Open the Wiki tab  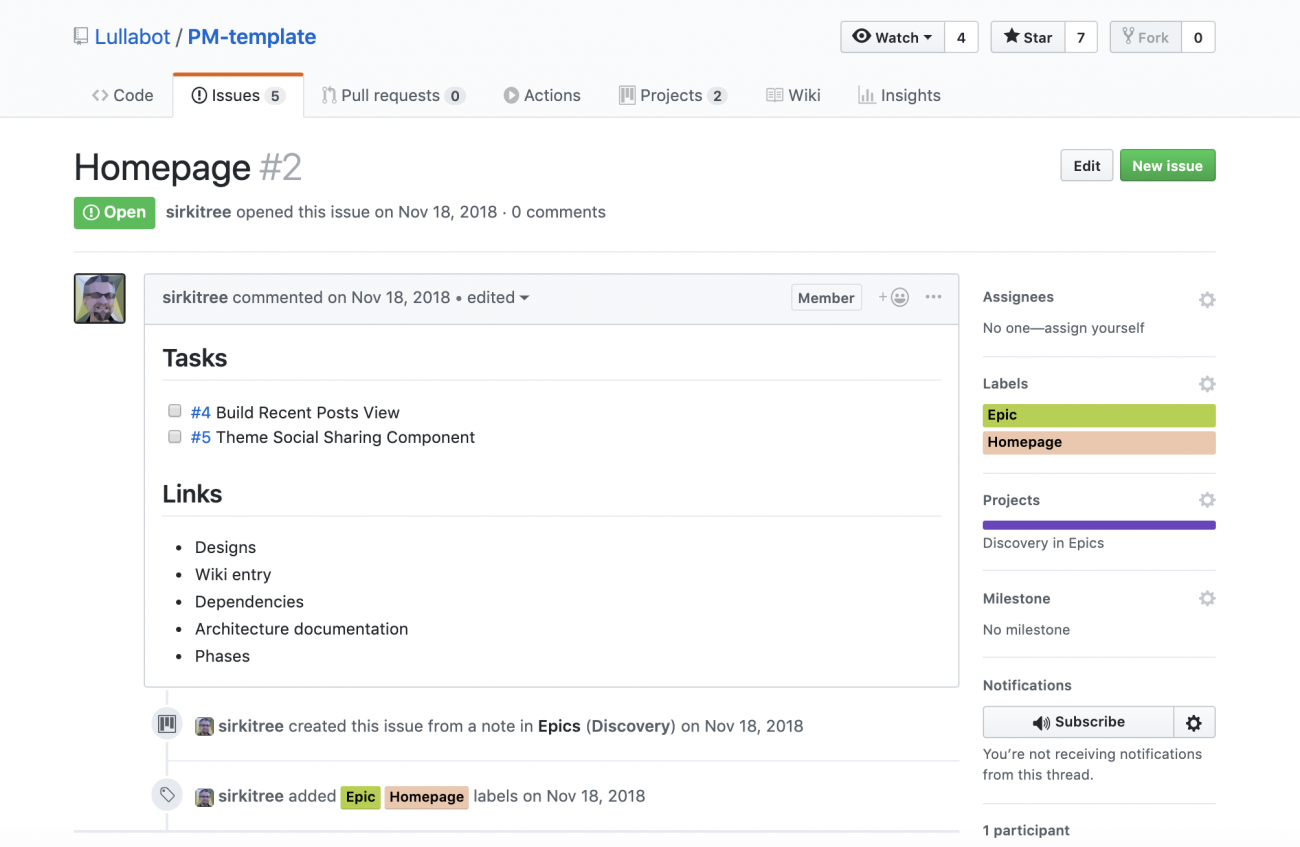tap(793, 95)
